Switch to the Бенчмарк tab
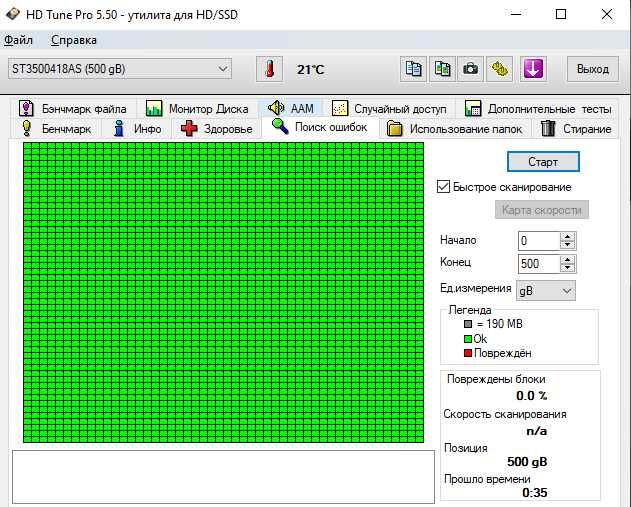 [x=56, y=129]
